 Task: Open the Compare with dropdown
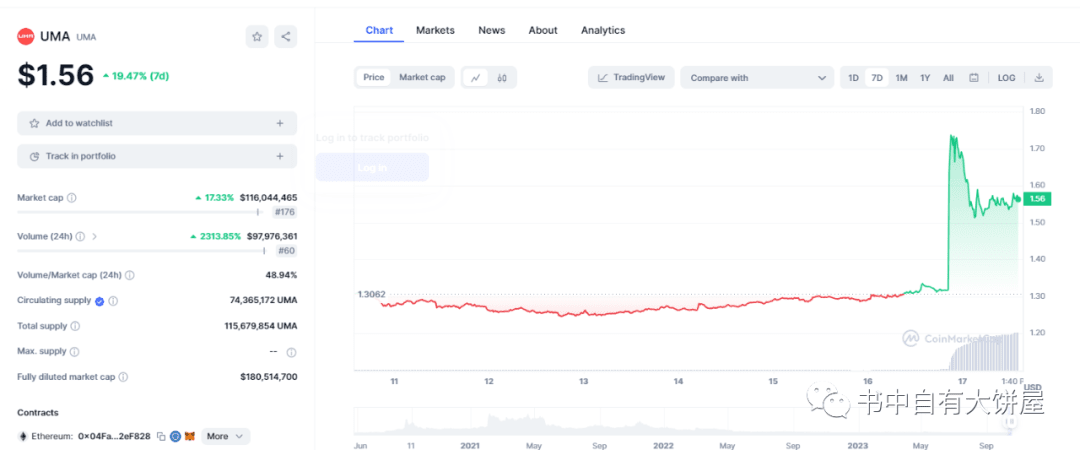click(x=757, y=78)
